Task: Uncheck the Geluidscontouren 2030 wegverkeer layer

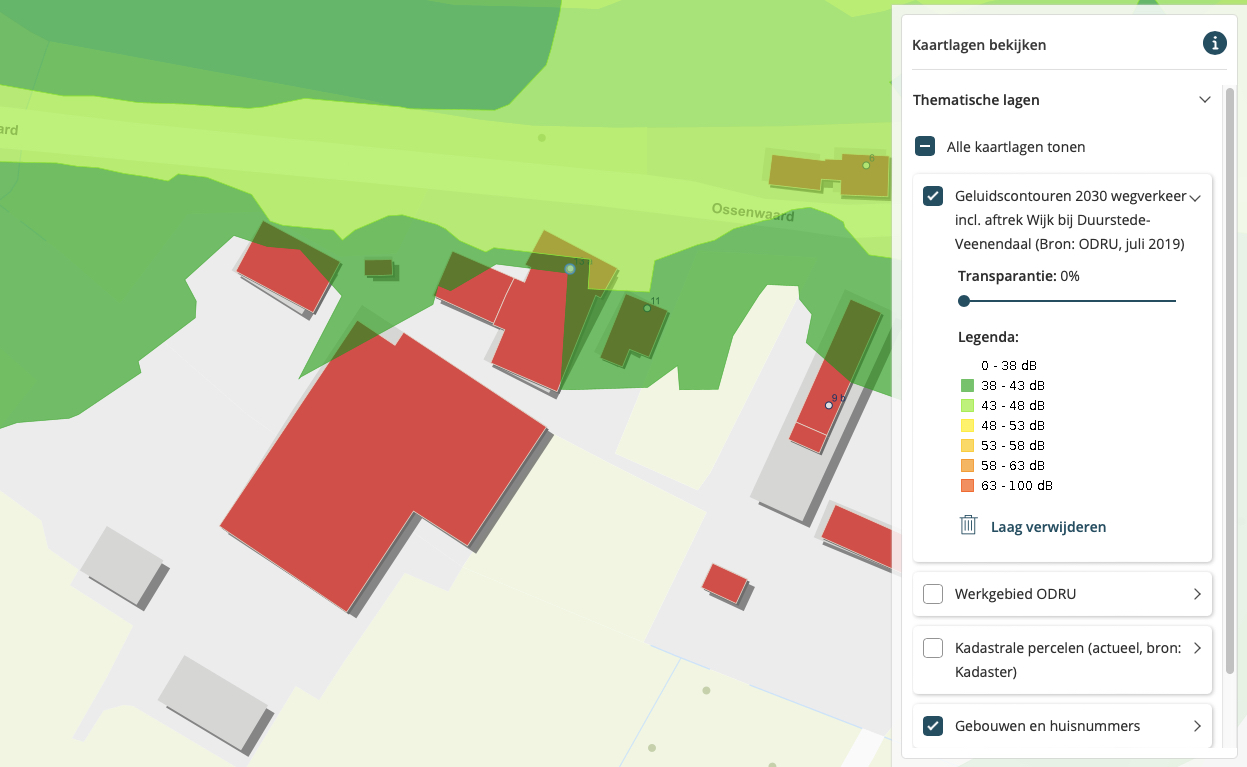Action: click(933, 196)
